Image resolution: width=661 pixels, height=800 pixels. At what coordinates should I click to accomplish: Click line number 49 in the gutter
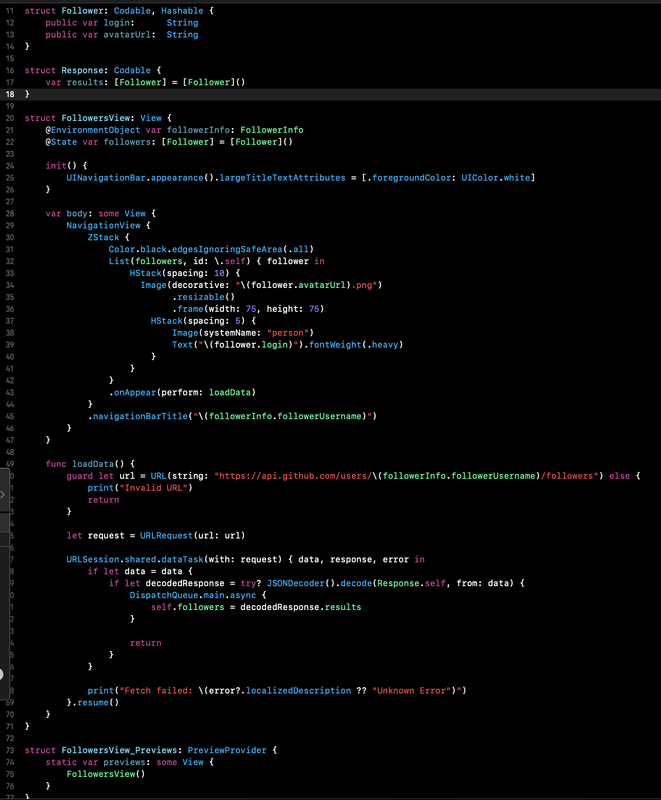point(10,464)
